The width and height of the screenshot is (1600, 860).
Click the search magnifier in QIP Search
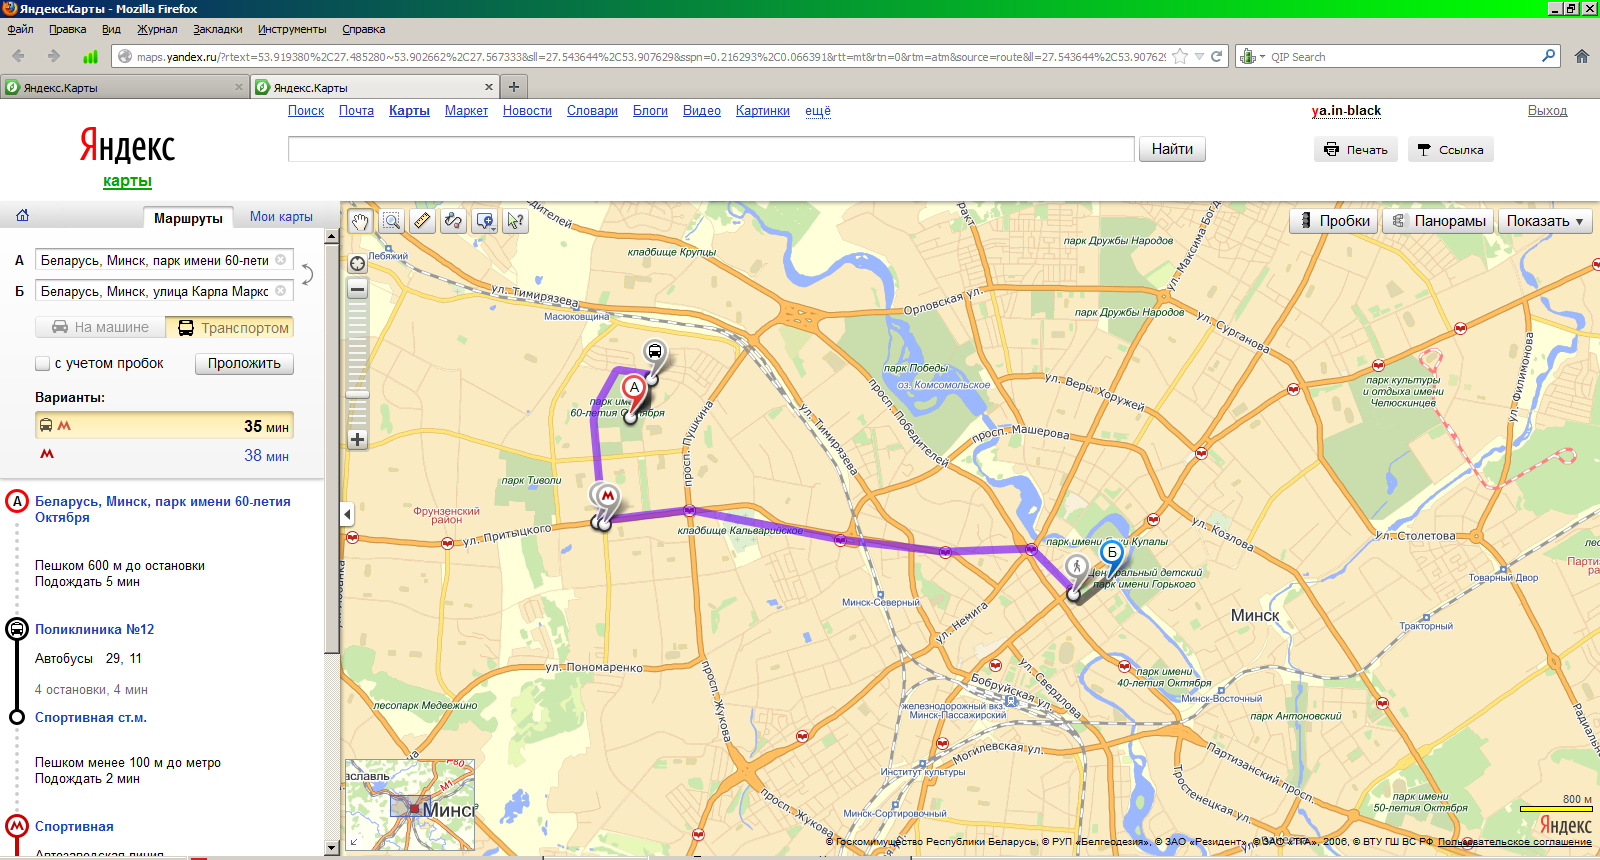pyautogui.click(x=1548, y=56)
